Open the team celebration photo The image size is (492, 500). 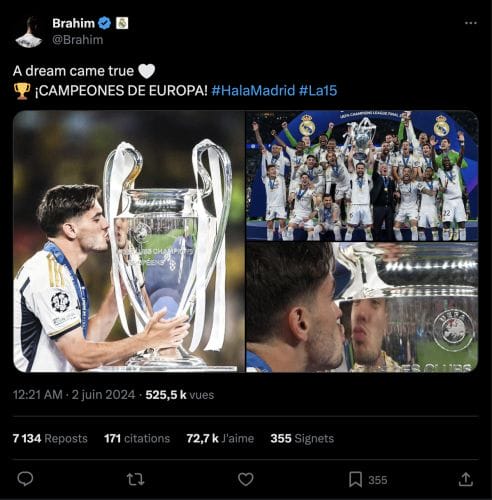(362, 175)
